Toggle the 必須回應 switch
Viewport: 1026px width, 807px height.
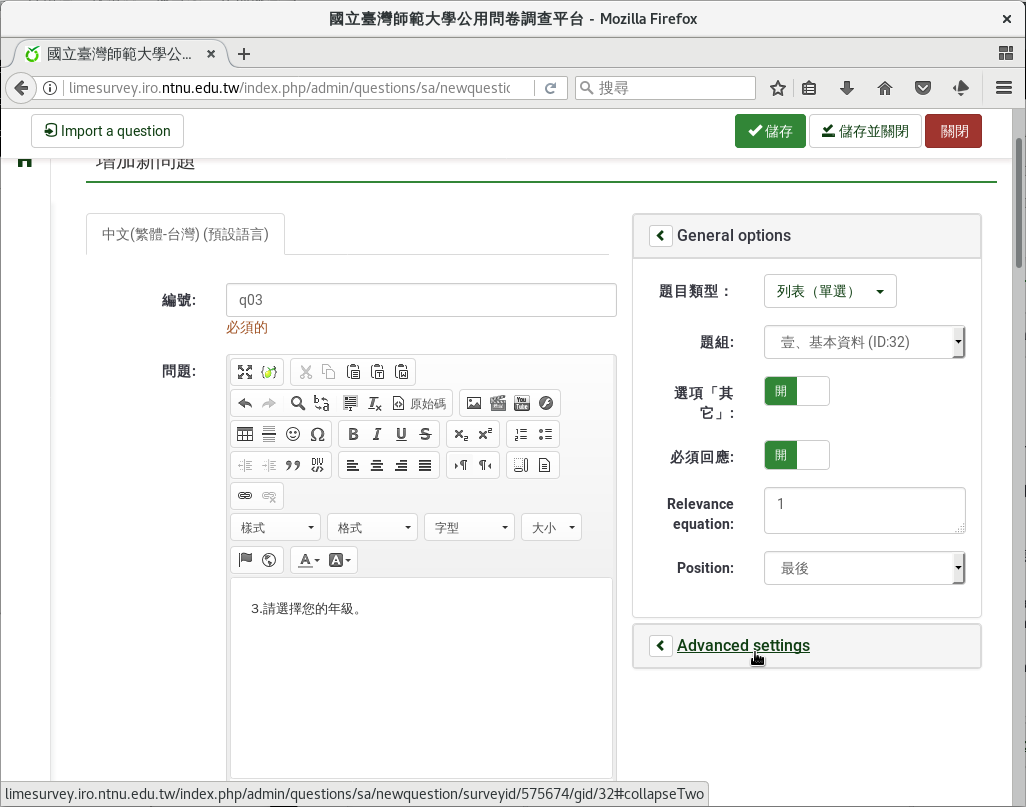796,456
